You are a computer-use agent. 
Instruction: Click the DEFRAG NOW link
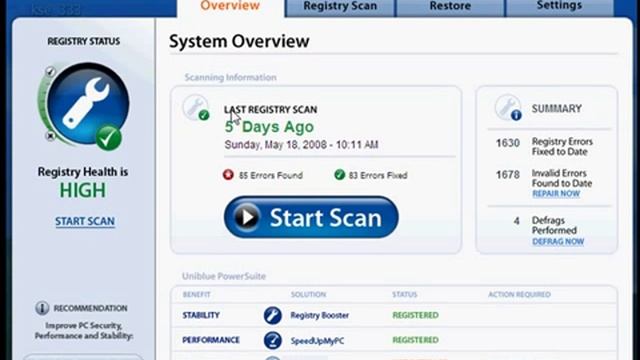[x=558, y=242]
